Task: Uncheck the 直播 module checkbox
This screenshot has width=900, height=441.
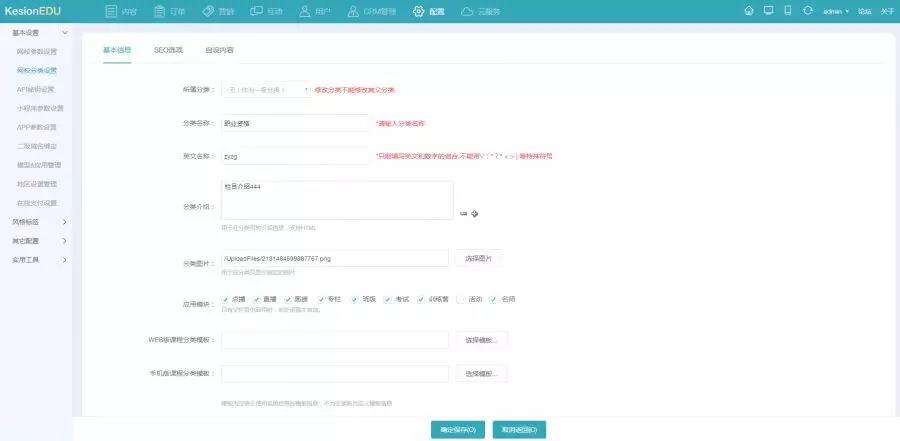Action: pos(257,299)
